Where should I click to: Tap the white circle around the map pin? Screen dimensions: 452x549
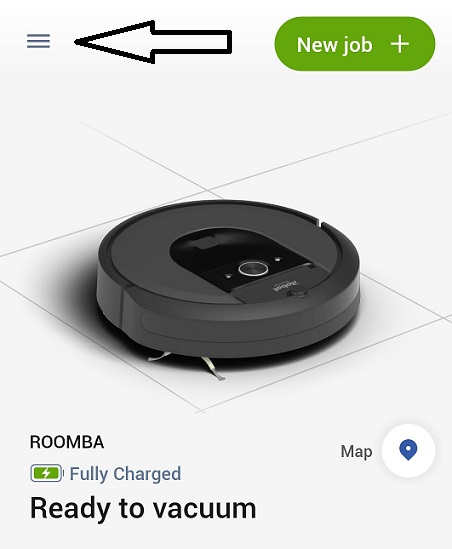click(x=408, y=451)
